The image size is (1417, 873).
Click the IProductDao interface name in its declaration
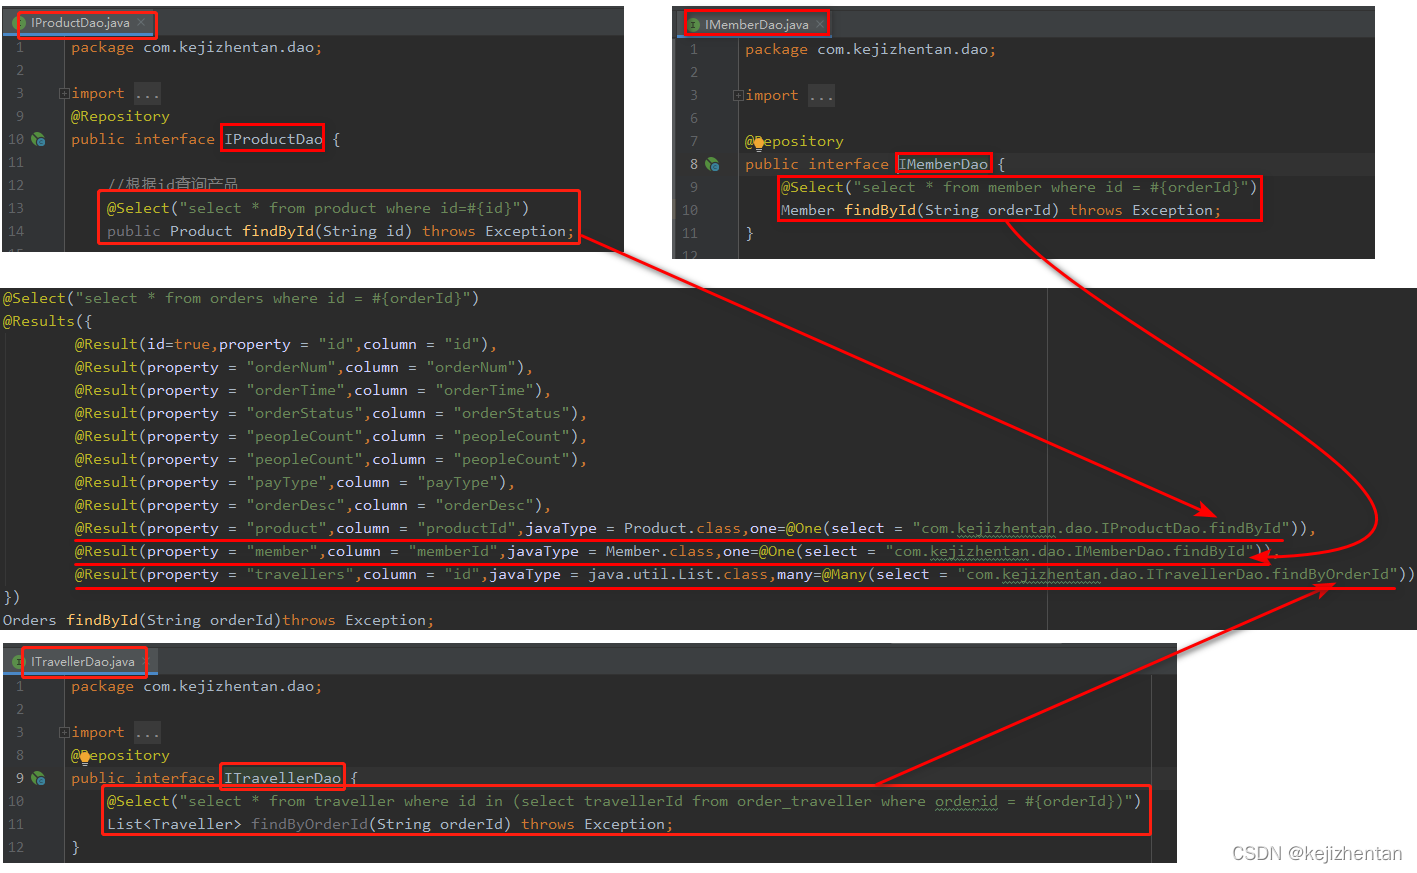(273, 139)
